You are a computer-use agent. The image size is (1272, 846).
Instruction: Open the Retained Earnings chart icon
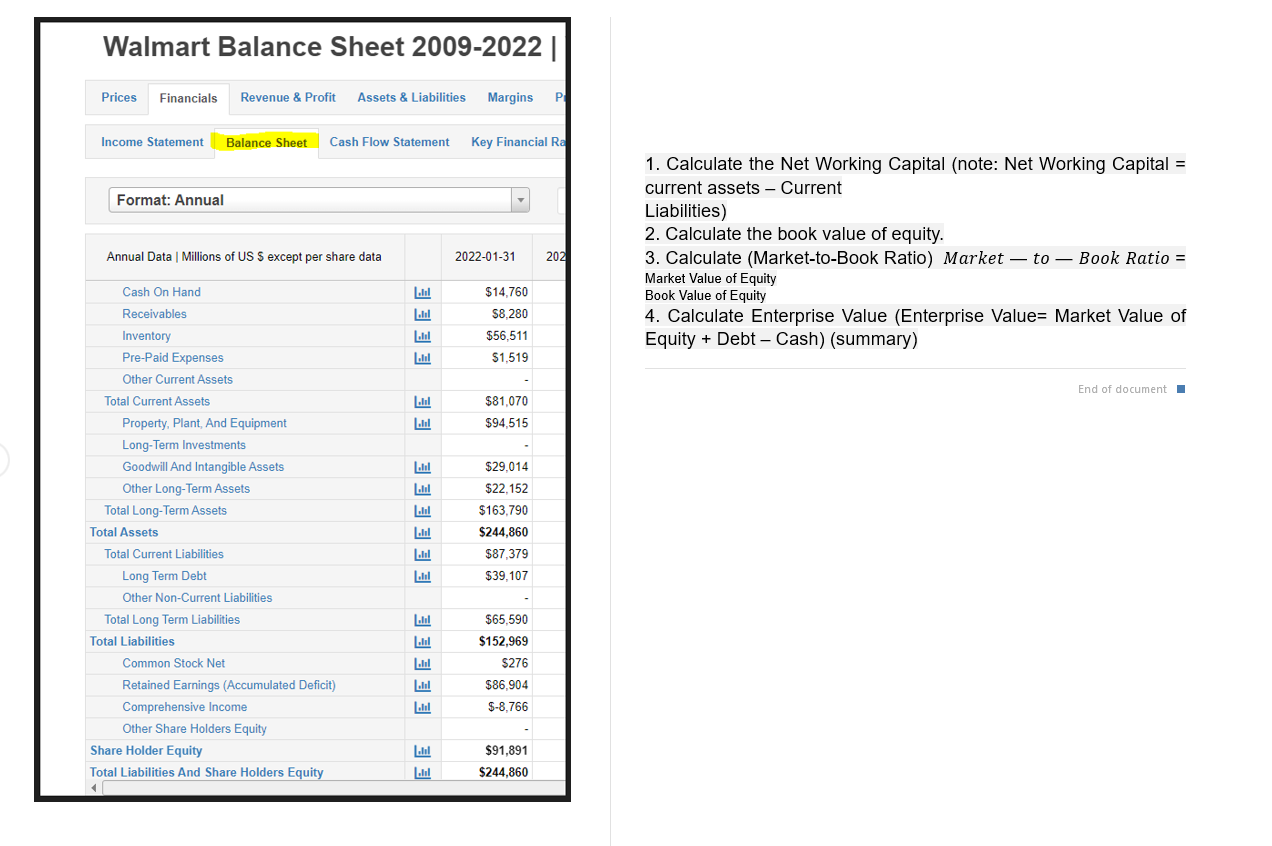(422, 685)
